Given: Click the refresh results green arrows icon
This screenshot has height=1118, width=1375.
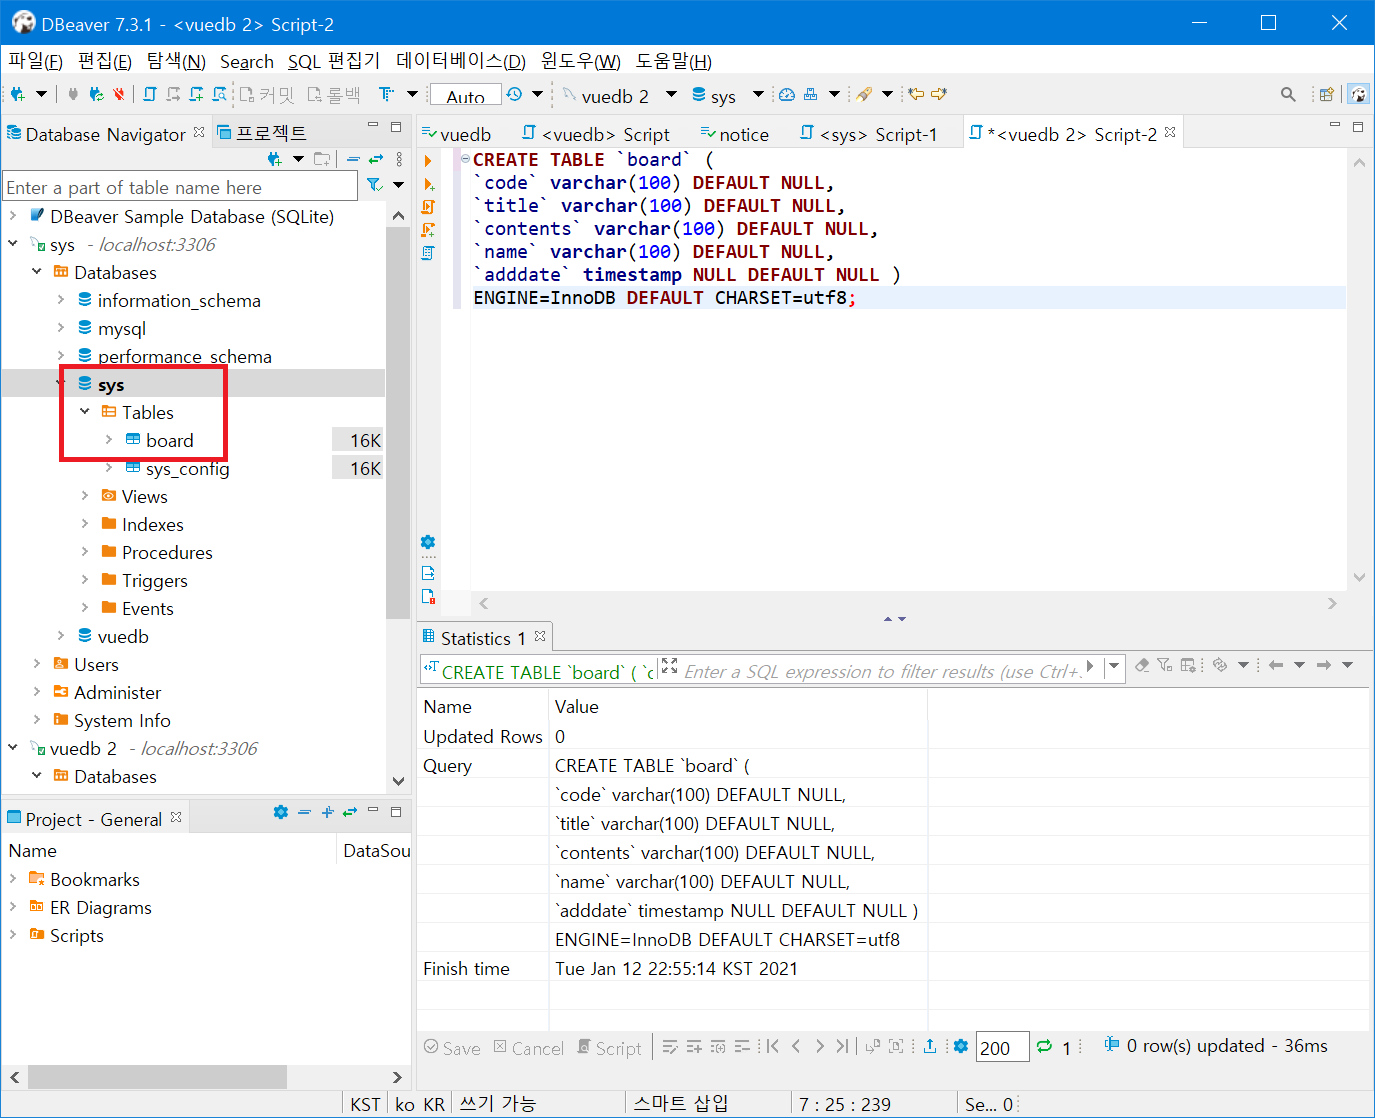Looking at the screenshot, I should pyautogui.click(x=1044, y=1046).
